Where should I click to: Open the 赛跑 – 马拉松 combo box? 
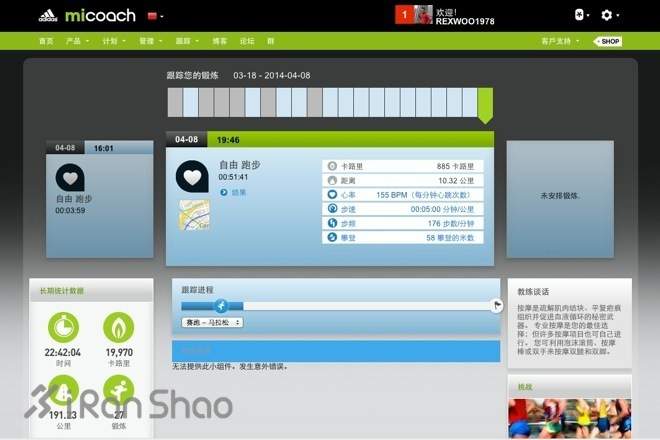[x=212, y=323]
